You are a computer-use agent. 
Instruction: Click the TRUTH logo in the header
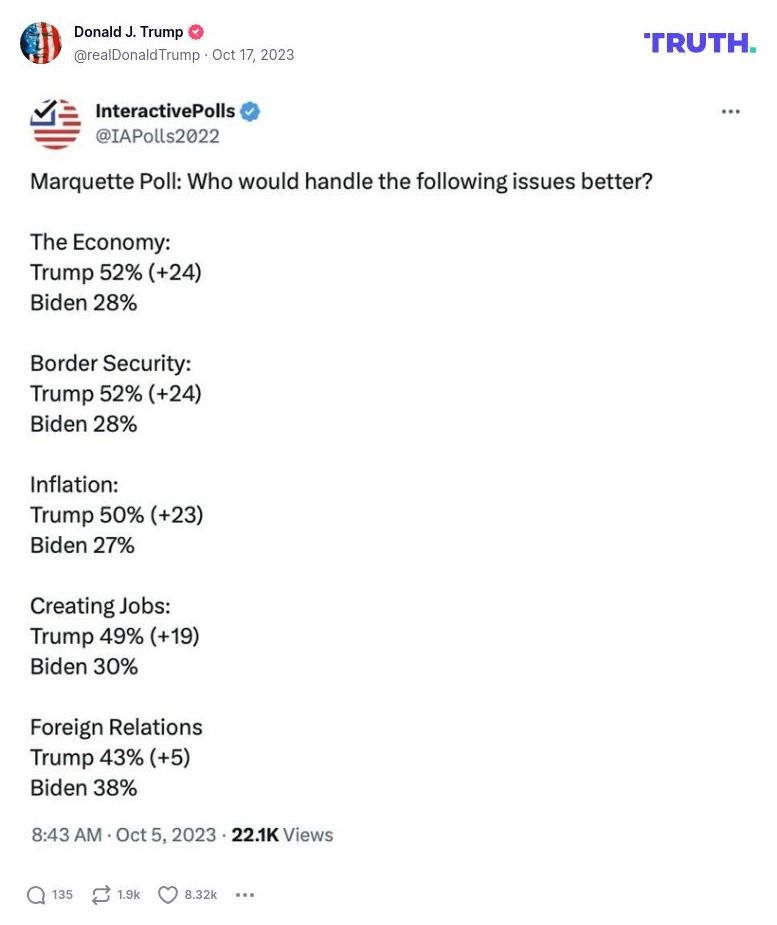tap(698, 43)
